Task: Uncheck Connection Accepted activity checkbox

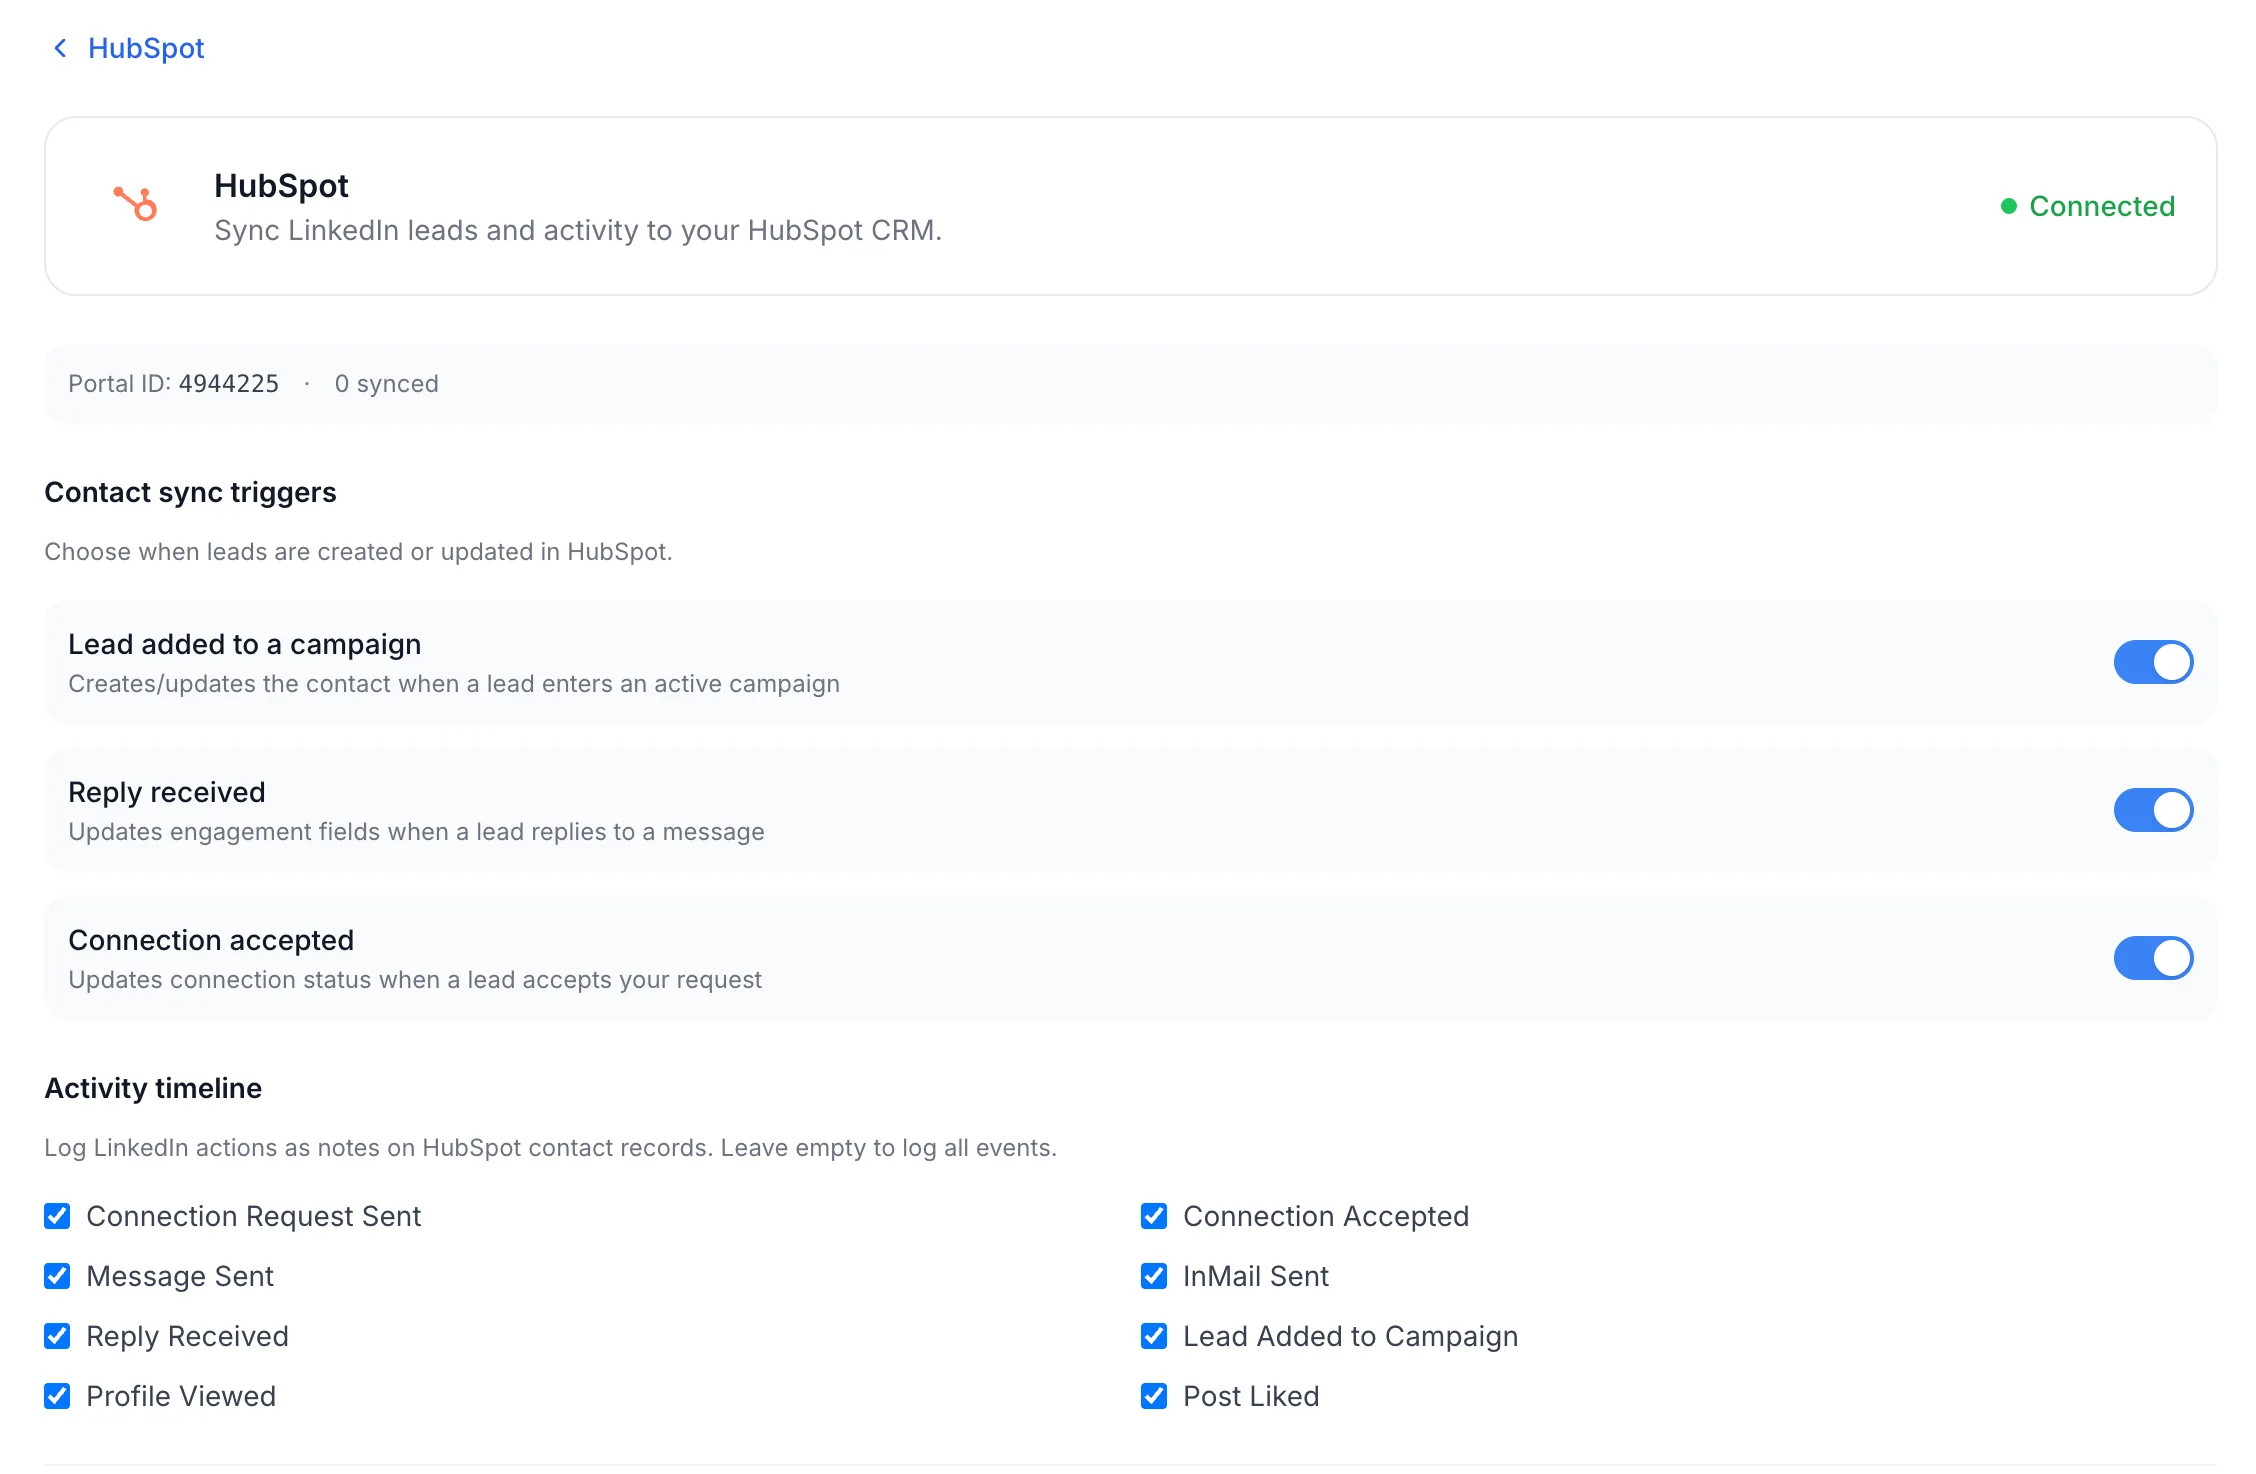Action: pyautogui.click(x=1154, y=1216)
